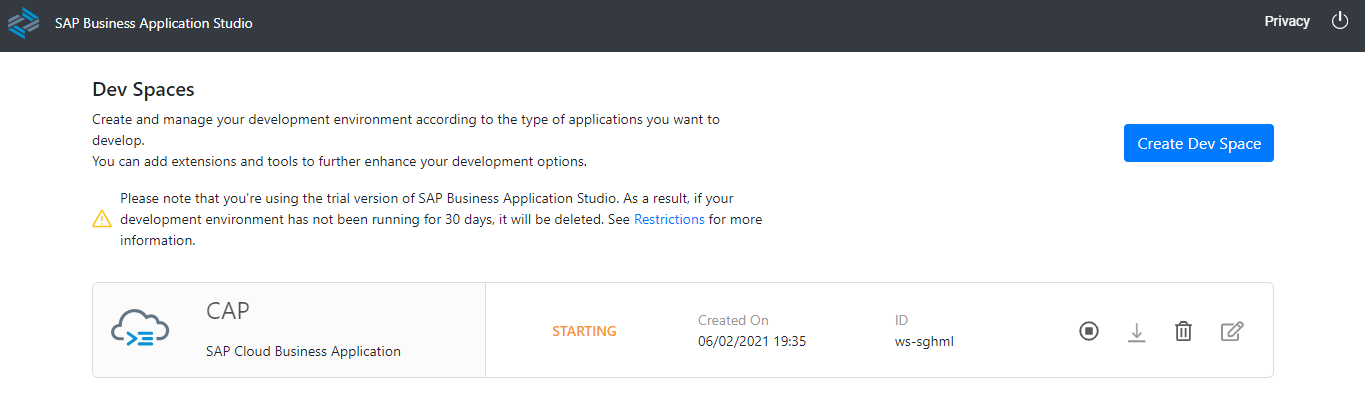Image resolution: width=1365 pixels, height=407 pixels.
Task: Click the Dev Spaces heading
Action: [x=143, y=89]
